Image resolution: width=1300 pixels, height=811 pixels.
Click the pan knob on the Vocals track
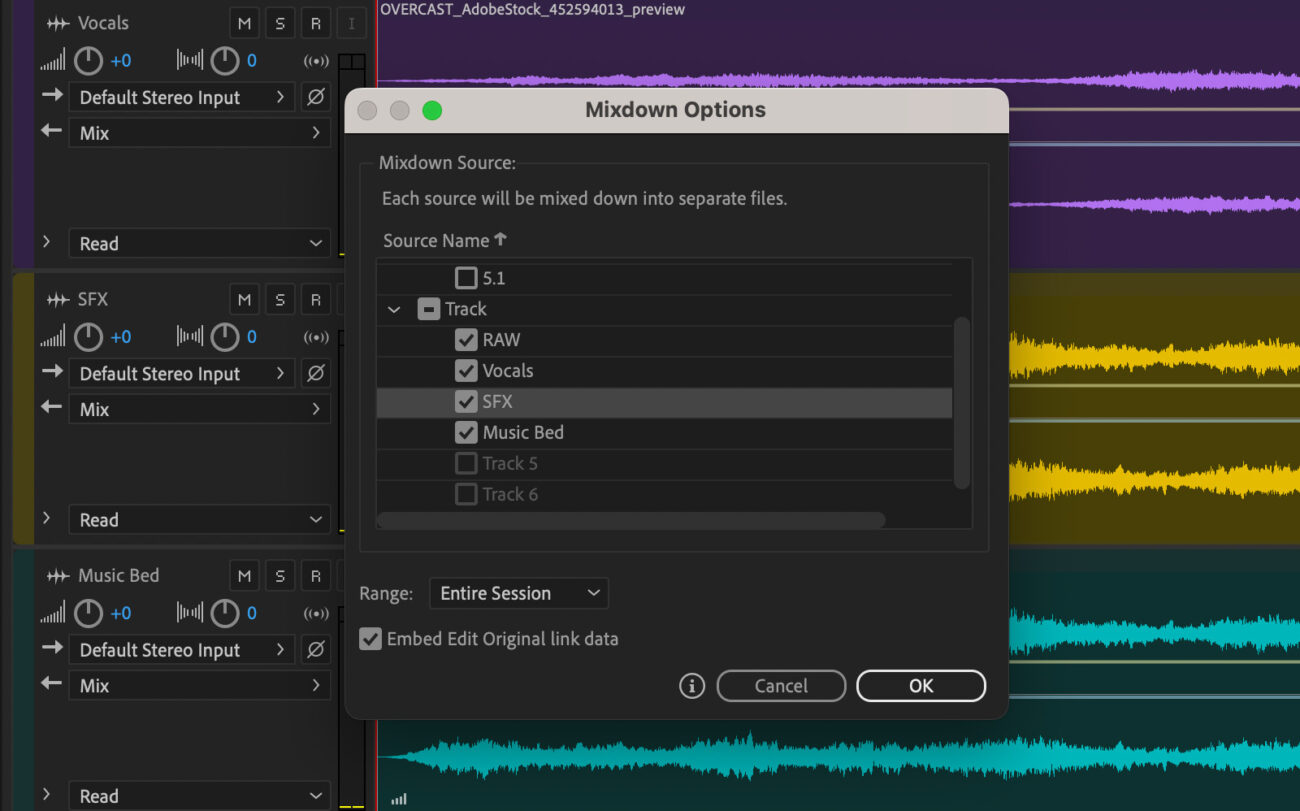click(x=224, y=60)
